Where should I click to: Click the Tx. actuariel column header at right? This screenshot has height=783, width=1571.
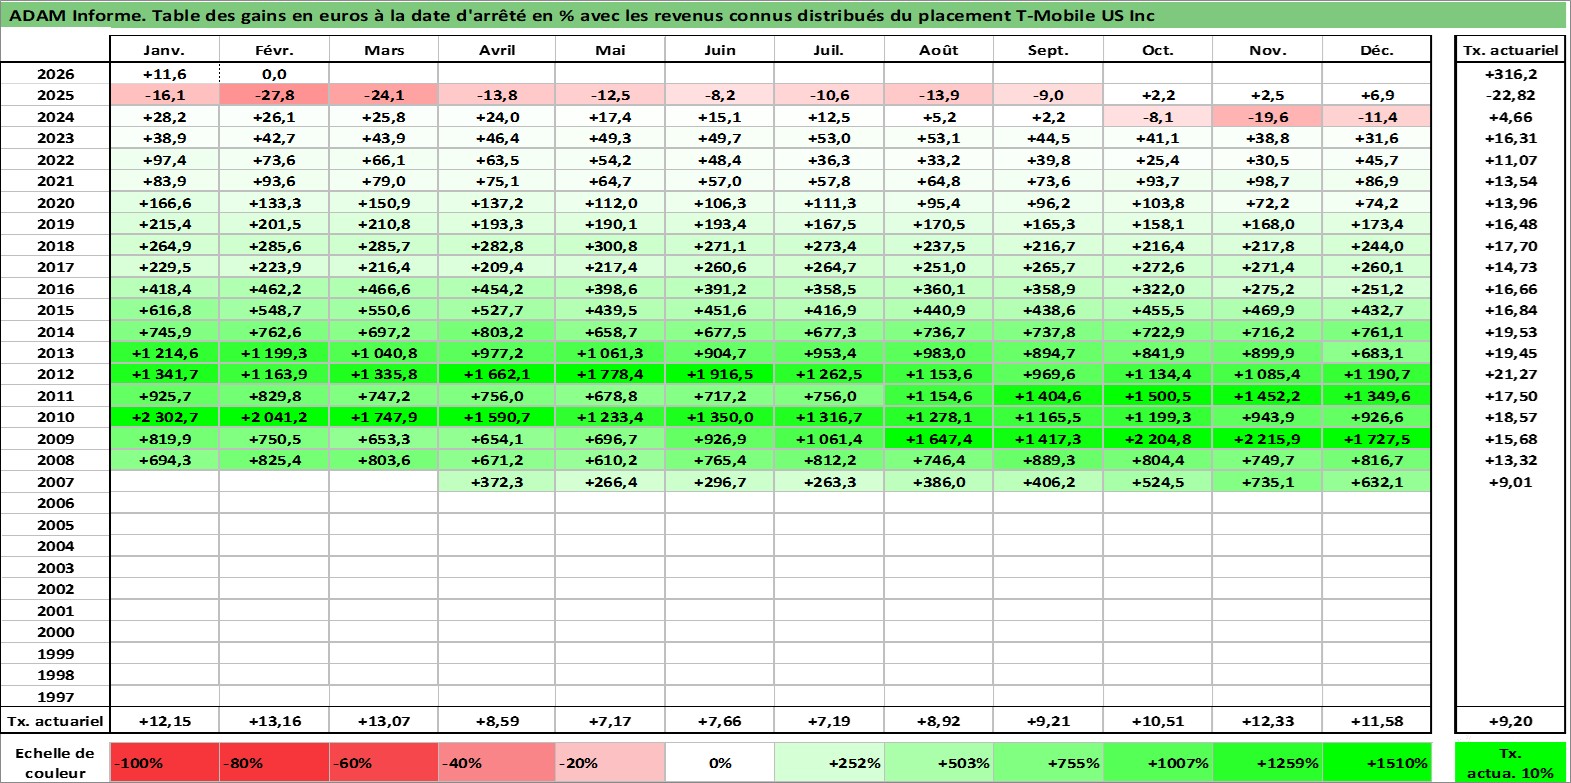pyautogui.click(x=1510, y=50)
